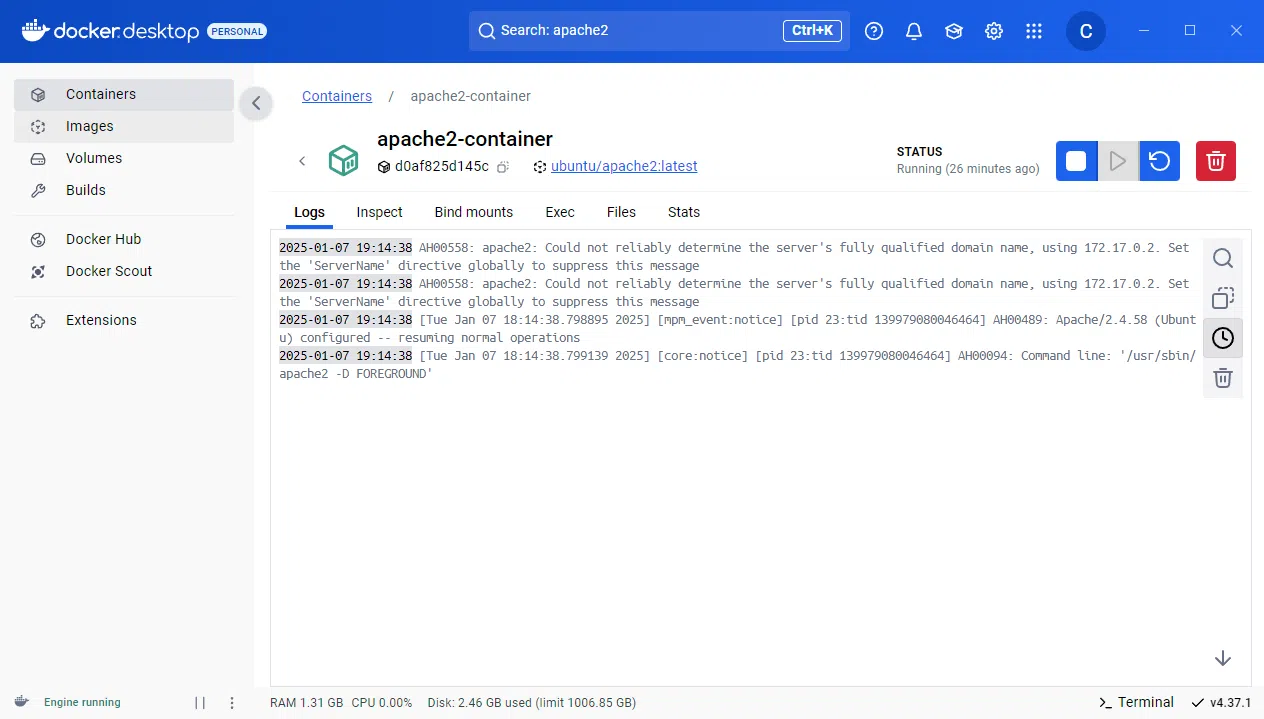Collapse the left sidebar with the chevron
1264x719 pixels.
point(256,103)
